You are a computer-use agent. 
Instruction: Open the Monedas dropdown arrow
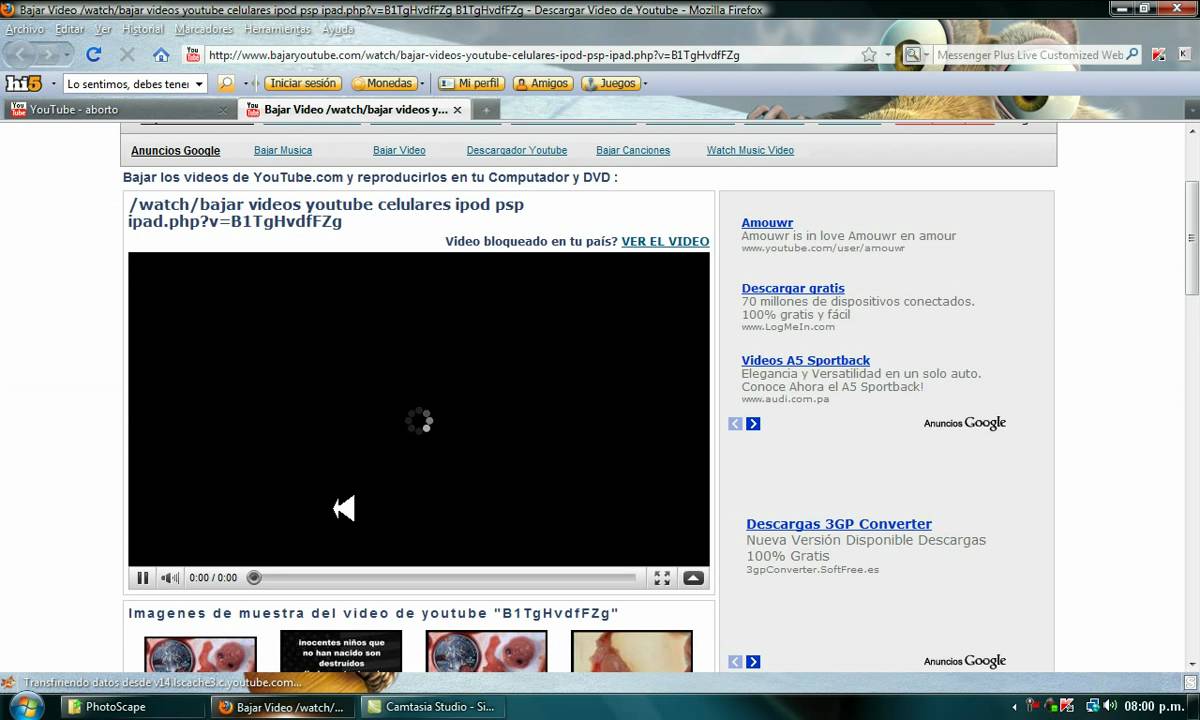tap(422, 84)
